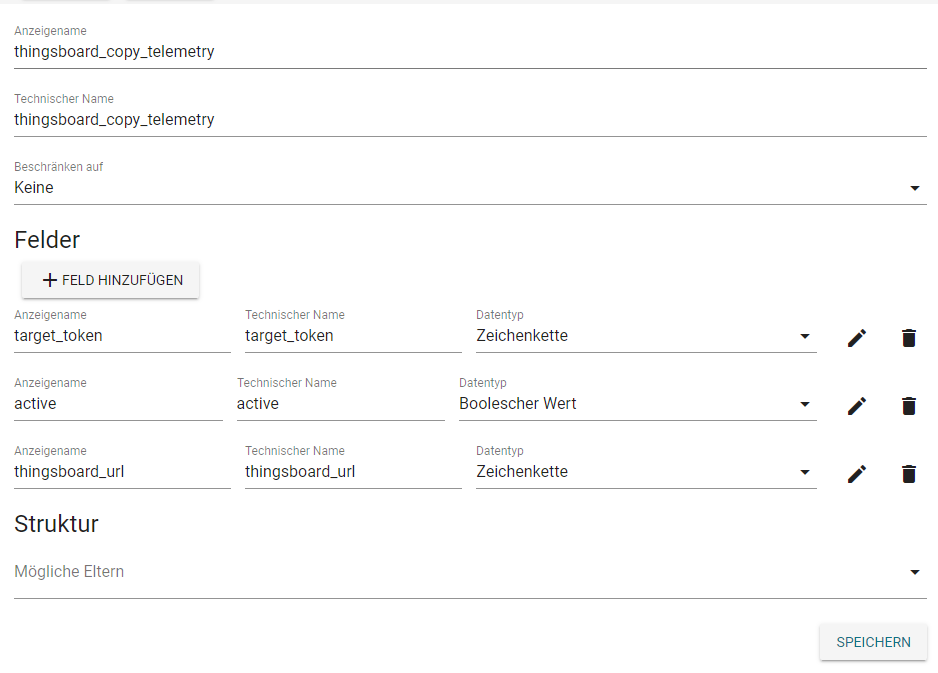Click pencil icon for the active field
The height and width of the screenshot is (673, 938).
click(856, 406)
